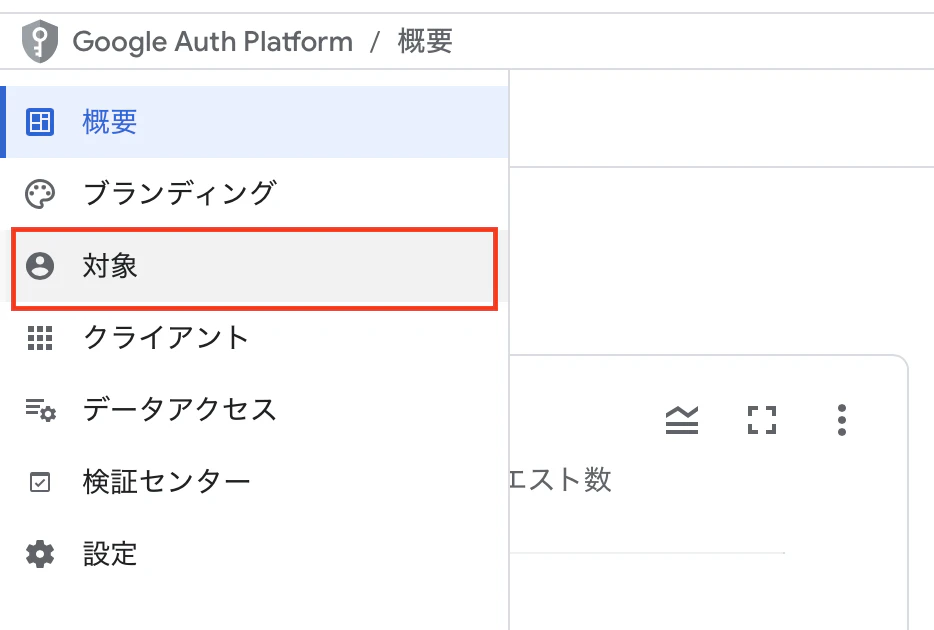The width and height of the screenshot is (934, 630).
Task: Click the ブランディング palette icon
Action: (x=40, y=194)
